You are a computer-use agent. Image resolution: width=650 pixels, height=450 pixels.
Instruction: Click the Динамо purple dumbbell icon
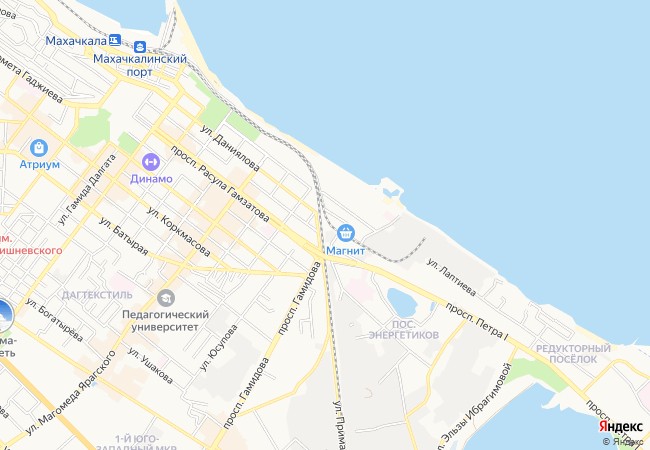coord(150,162)
